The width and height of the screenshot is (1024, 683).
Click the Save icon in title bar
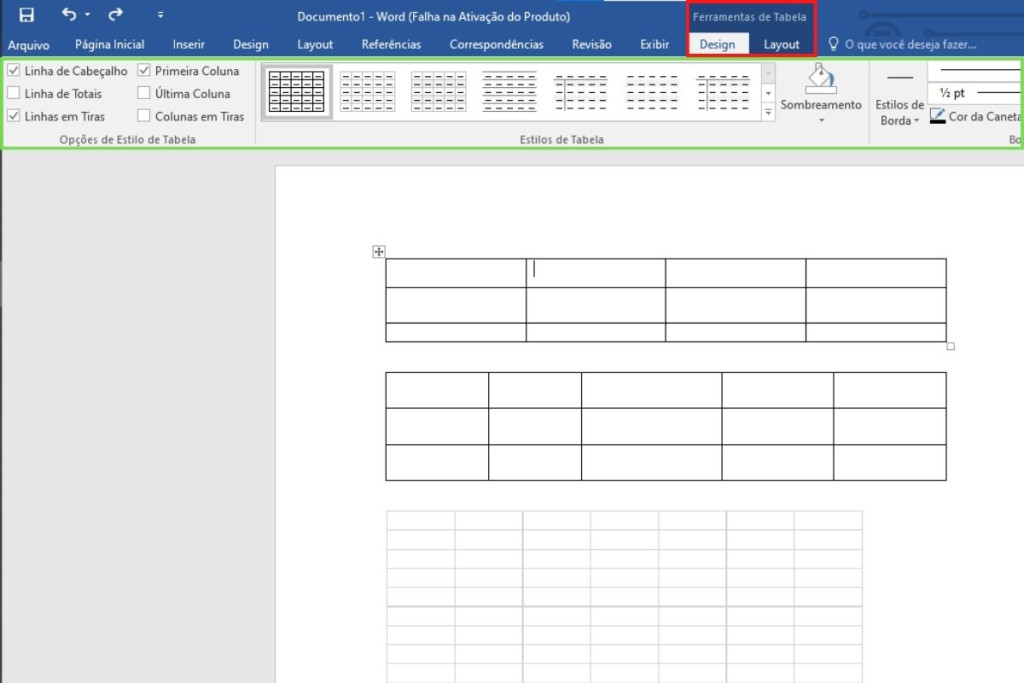(27, 15)
